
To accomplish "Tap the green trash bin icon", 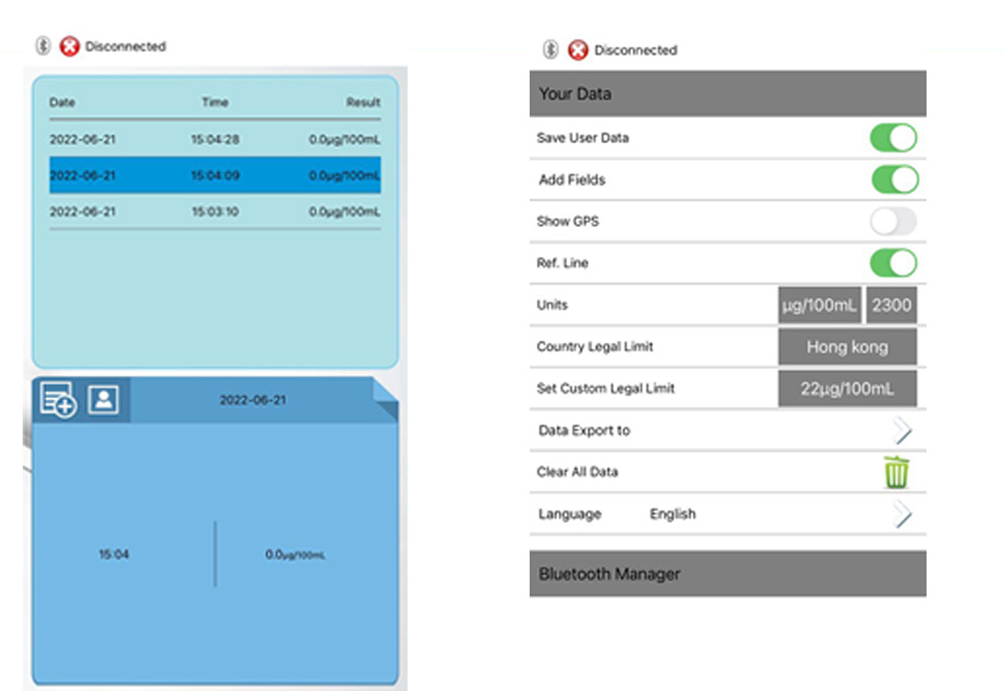I will (x=896, y=472).
